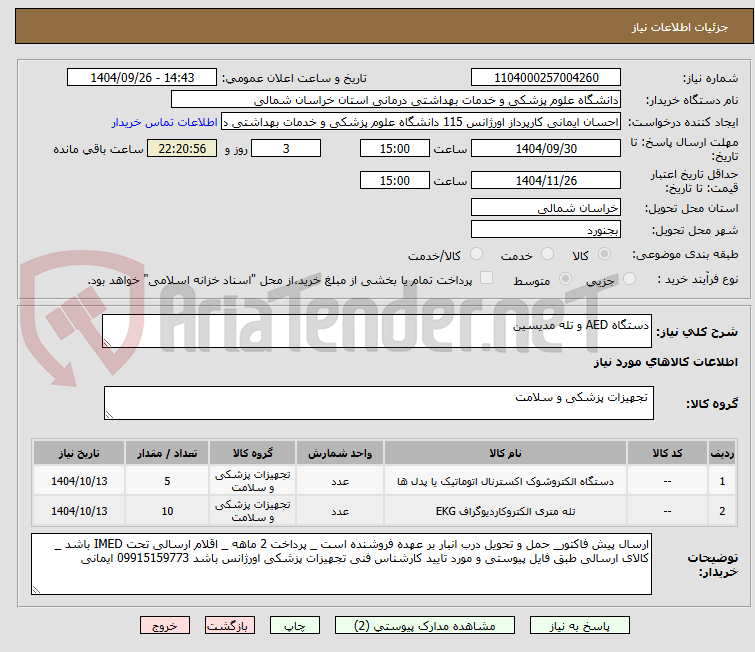Click the چاپ print button
Image resolution: width=755 pixels, height=652 pixels.
click(295, 626)
